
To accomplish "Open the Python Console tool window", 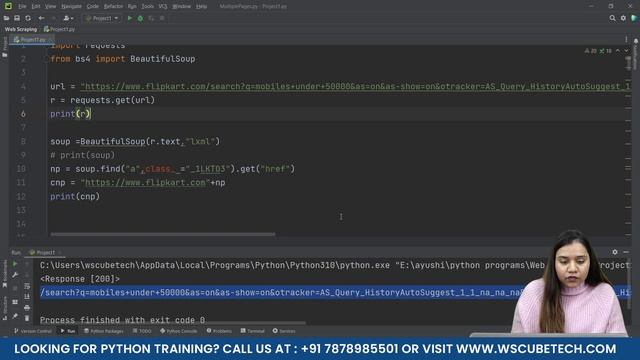I will 179,331.
